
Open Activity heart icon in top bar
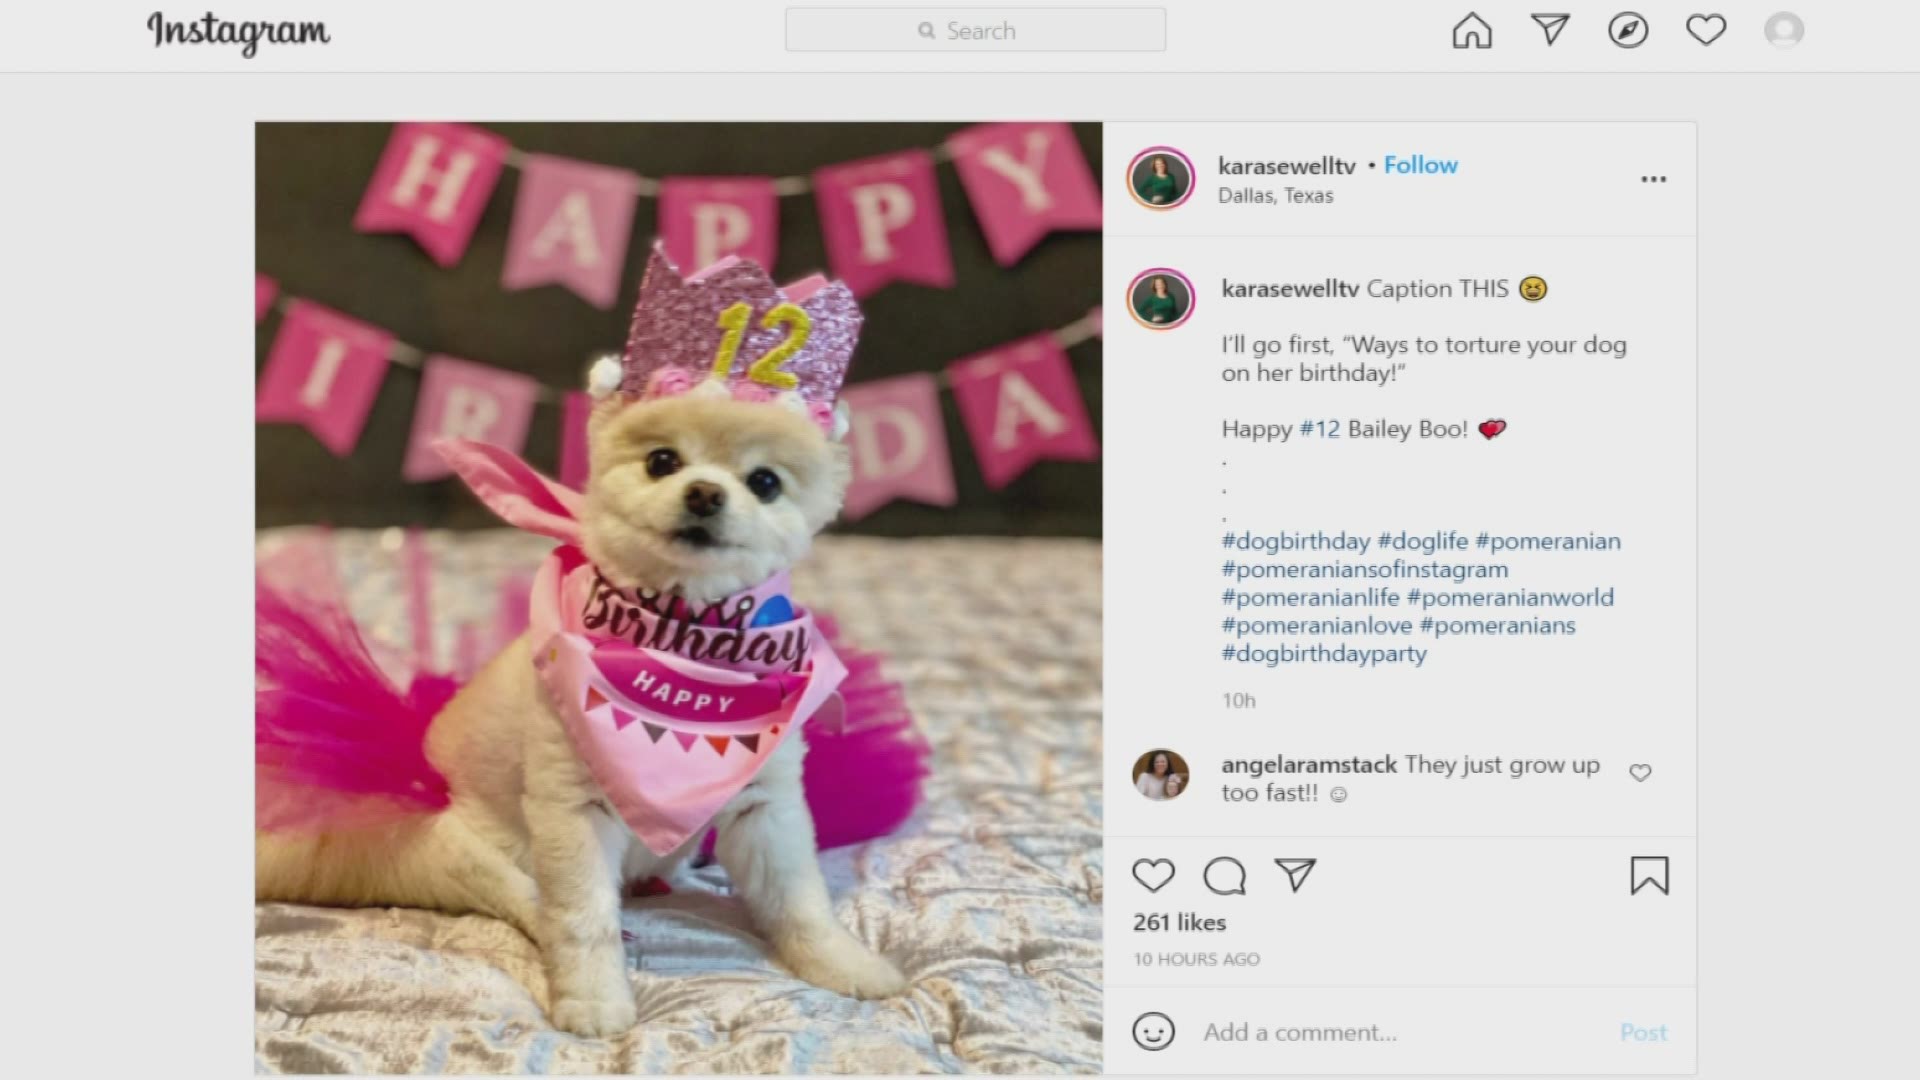[x=1706, y=30]
